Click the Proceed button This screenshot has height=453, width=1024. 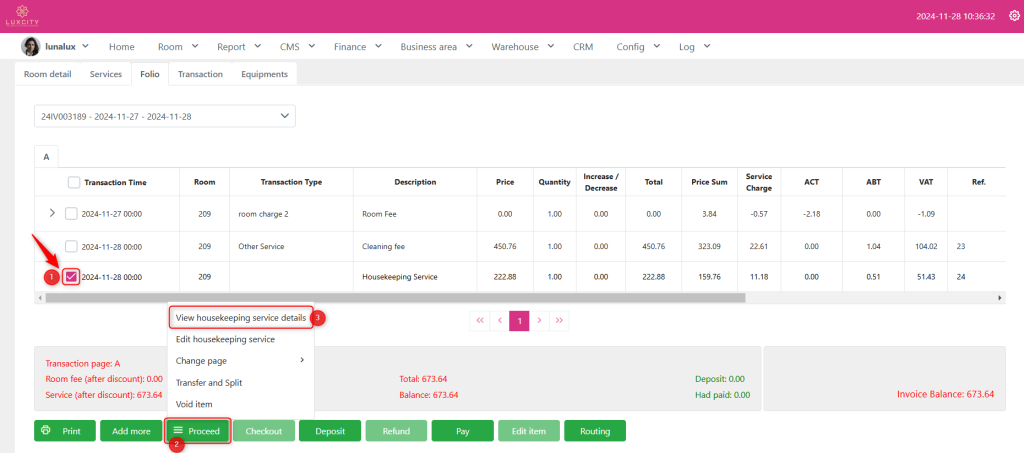tap(198, 431)
